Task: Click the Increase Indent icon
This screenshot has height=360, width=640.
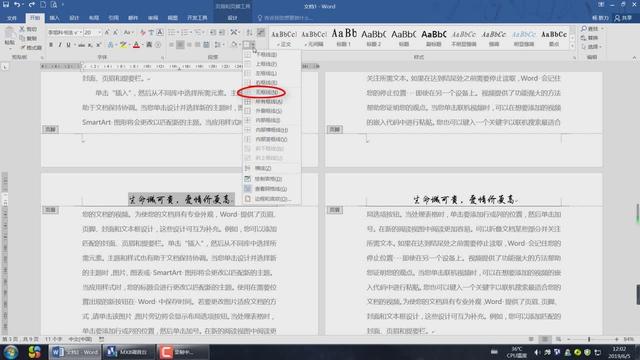Action: pos(222,32)
